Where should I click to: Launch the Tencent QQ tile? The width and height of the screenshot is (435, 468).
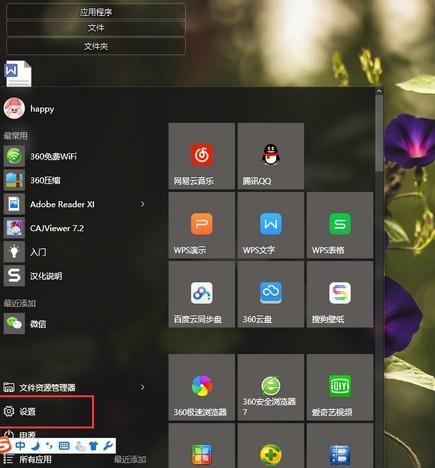pyautogui.click(x=271, y=156)
